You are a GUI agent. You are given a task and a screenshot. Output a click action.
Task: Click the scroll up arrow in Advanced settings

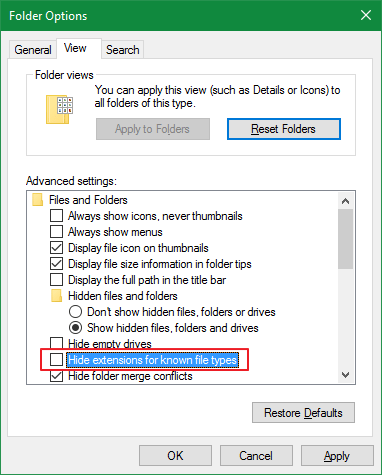[345, 201]
